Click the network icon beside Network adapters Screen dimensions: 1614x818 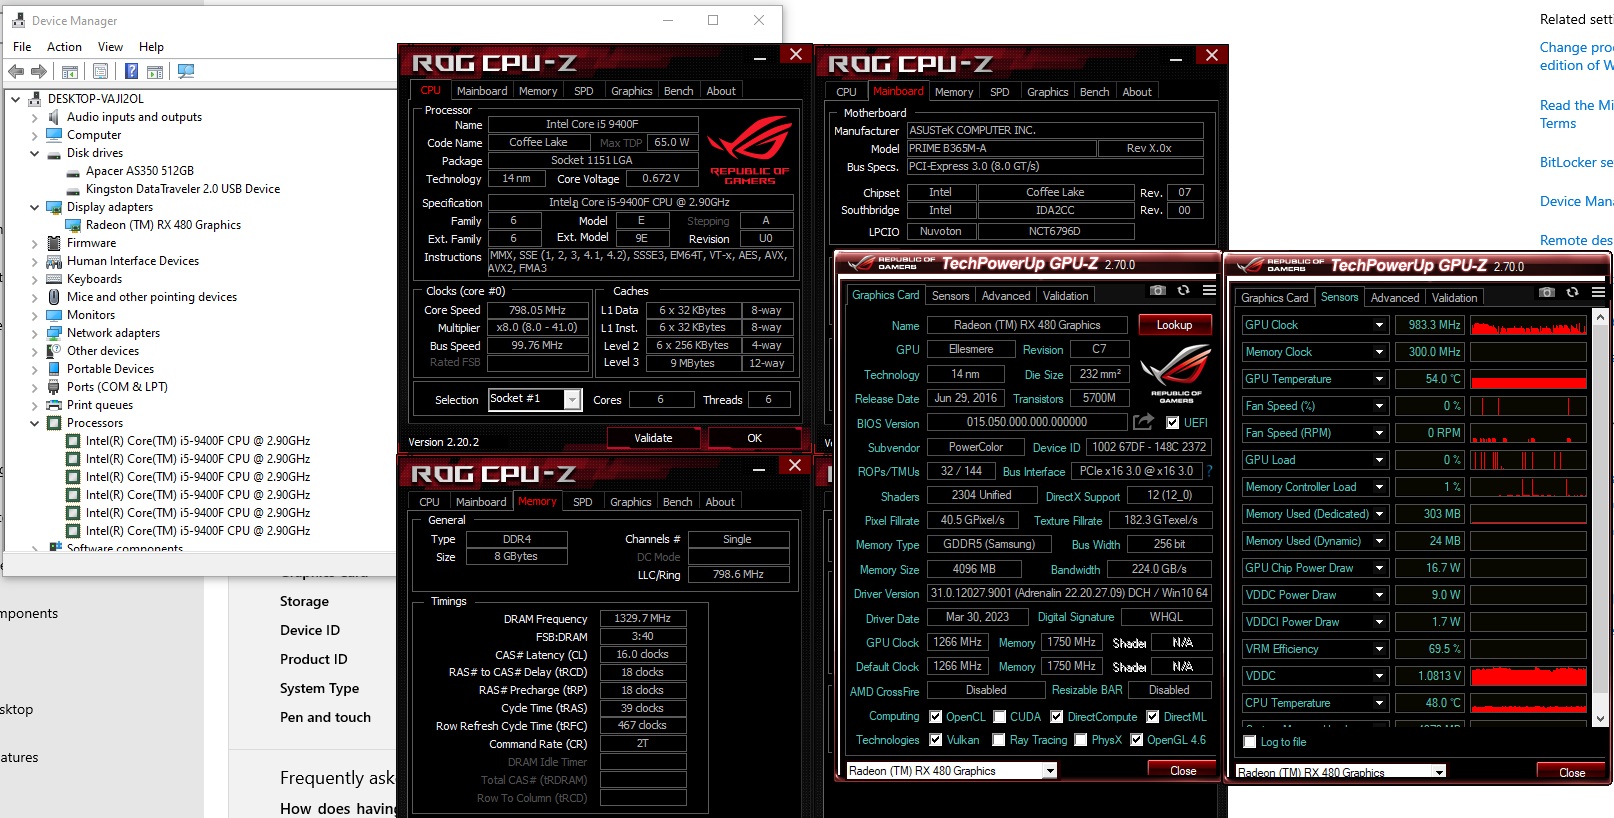tap(54, 333)
